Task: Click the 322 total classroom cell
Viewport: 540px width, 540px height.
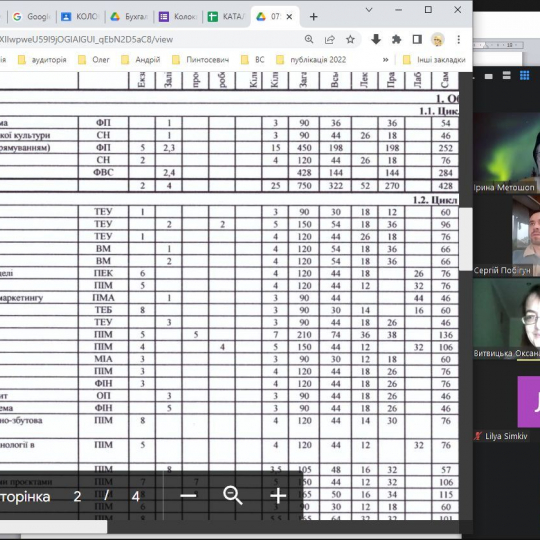Action: click(x=335, y=186)
